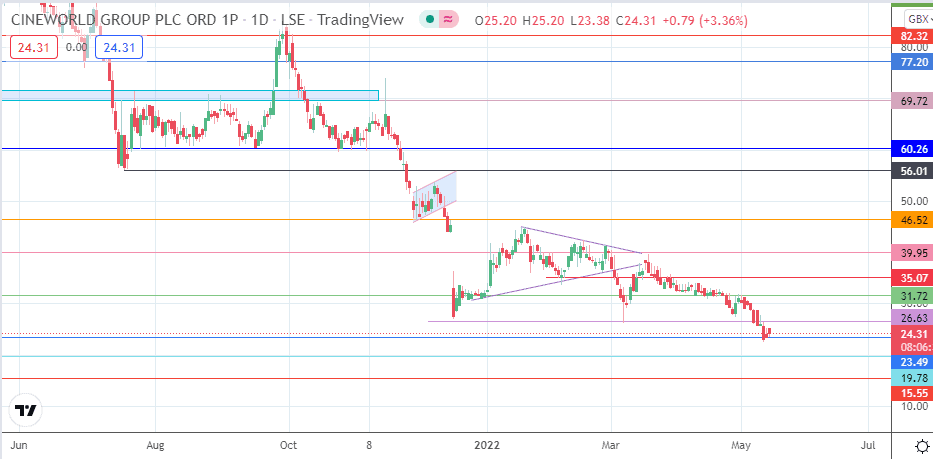Select the light blue rectangle zone near 69.72
Screen dimensions: 933x459
click(190, 95)
